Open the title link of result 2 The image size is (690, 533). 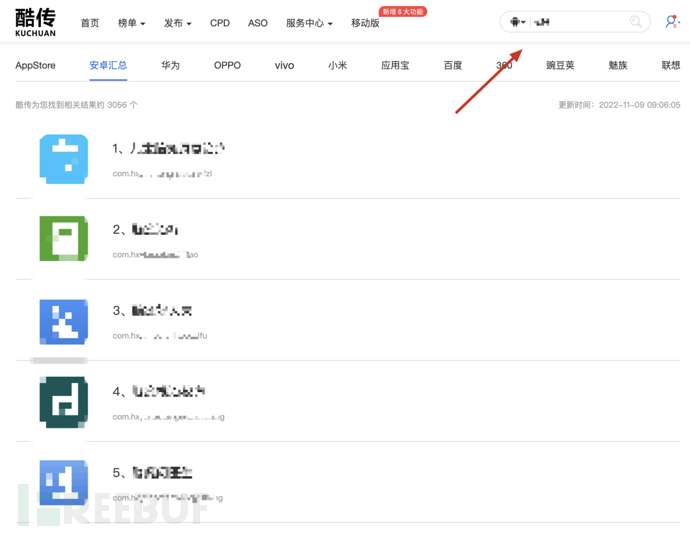coord(145,229)
